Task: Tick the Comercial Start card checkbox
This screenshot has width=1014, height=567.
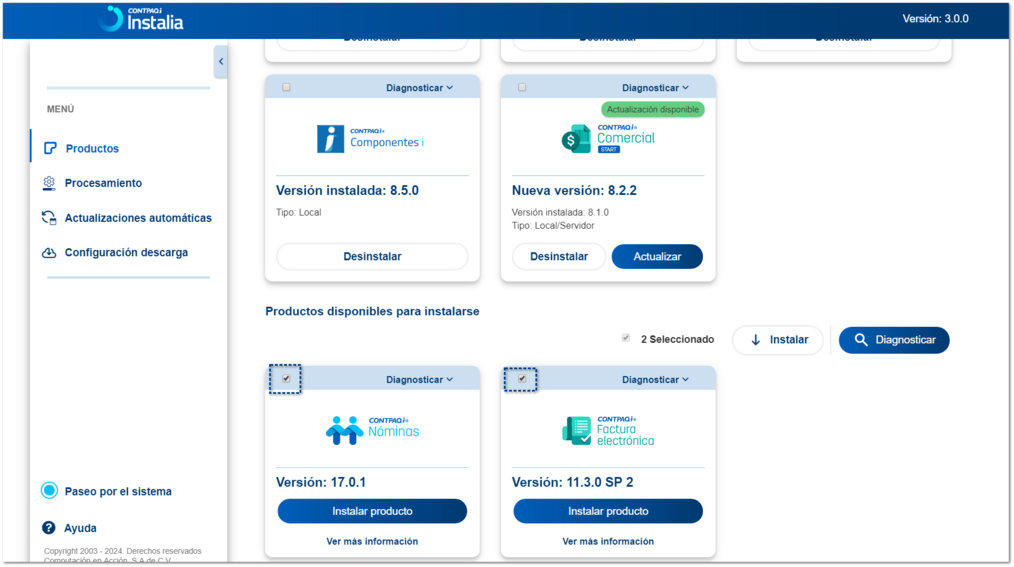Action: pos(522,87)
